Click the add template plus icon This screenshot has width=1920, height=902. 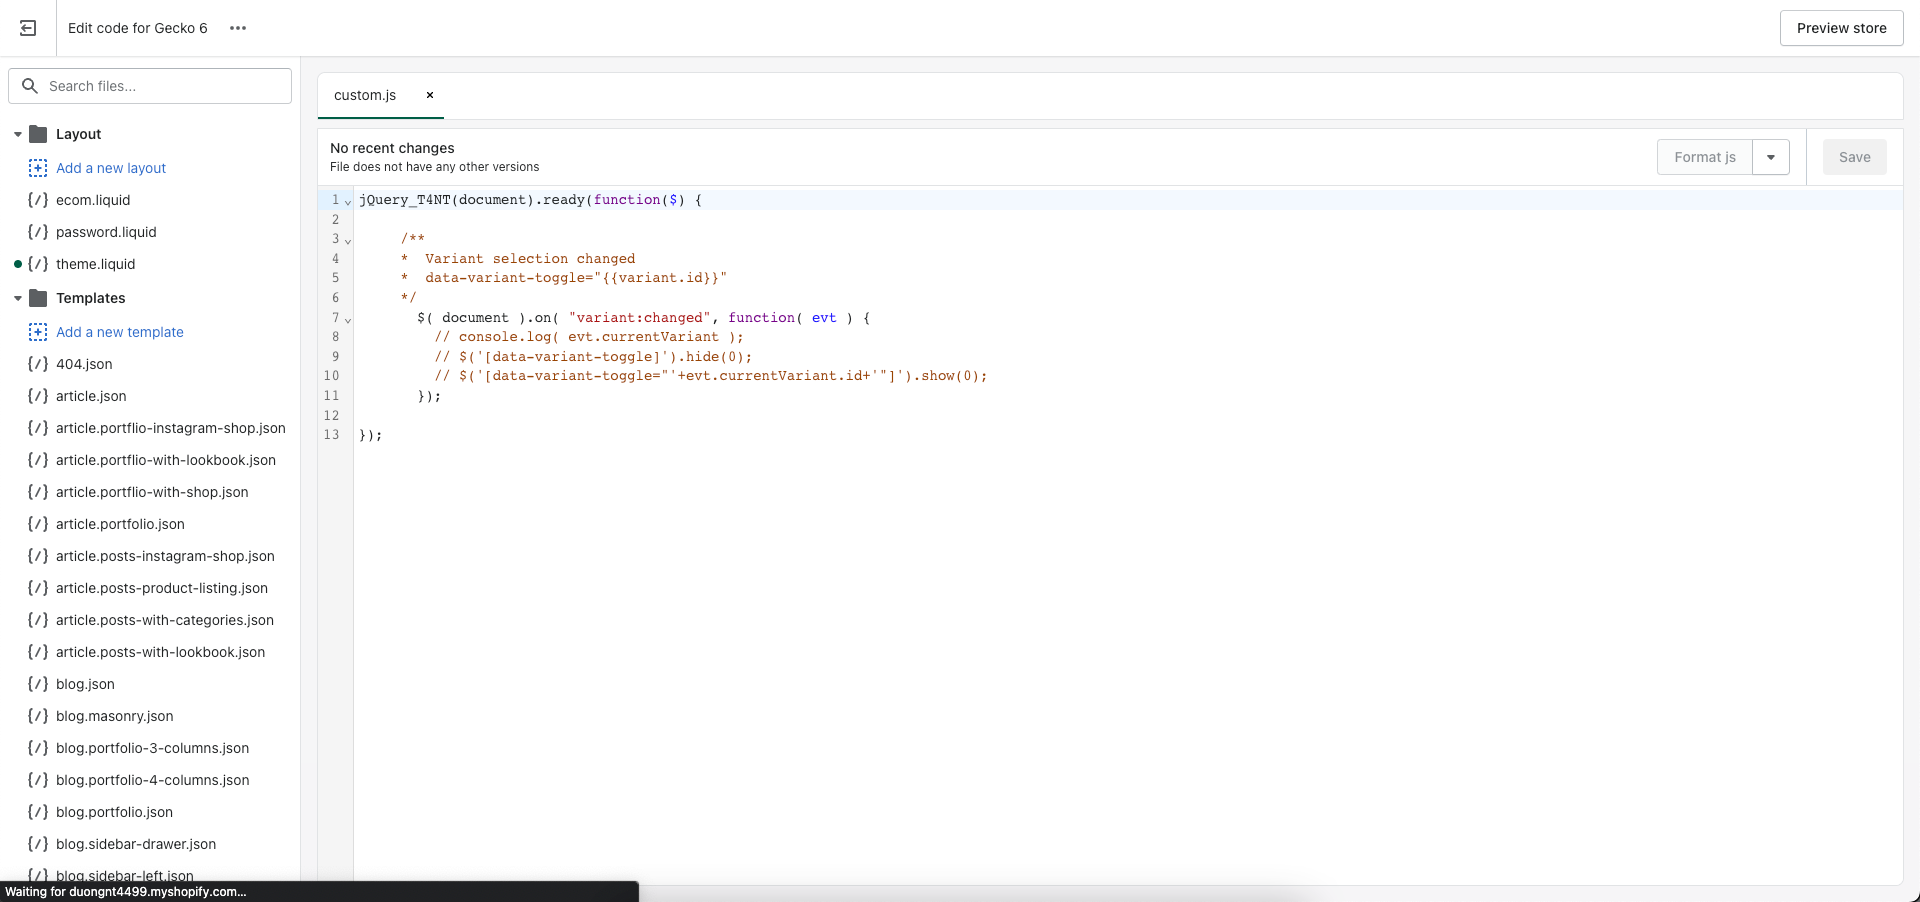tap(38, 332)
